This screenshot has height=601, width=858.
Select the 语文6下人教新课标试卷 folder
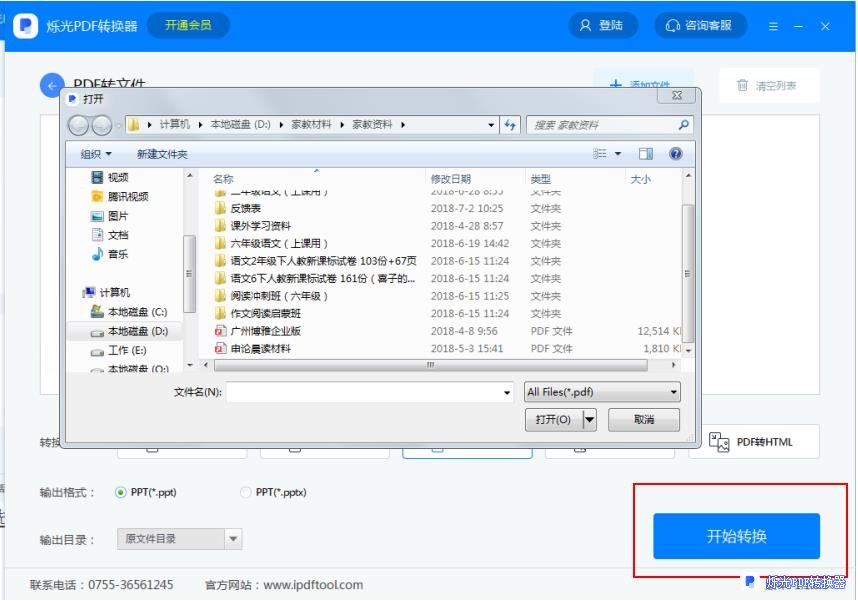click(315, 279)
